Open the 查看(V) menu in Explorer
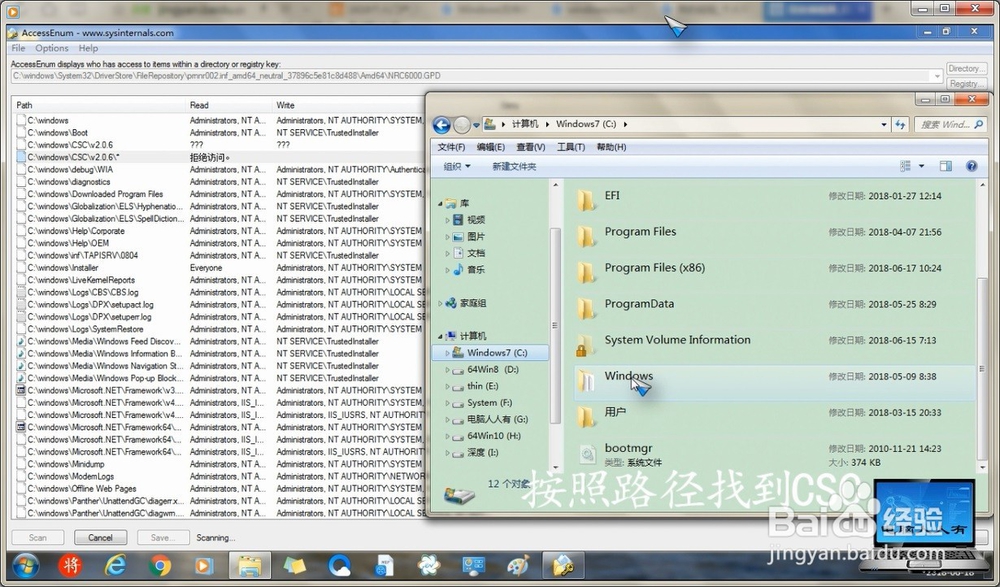The image size is (1000, 587). [531, 147]
